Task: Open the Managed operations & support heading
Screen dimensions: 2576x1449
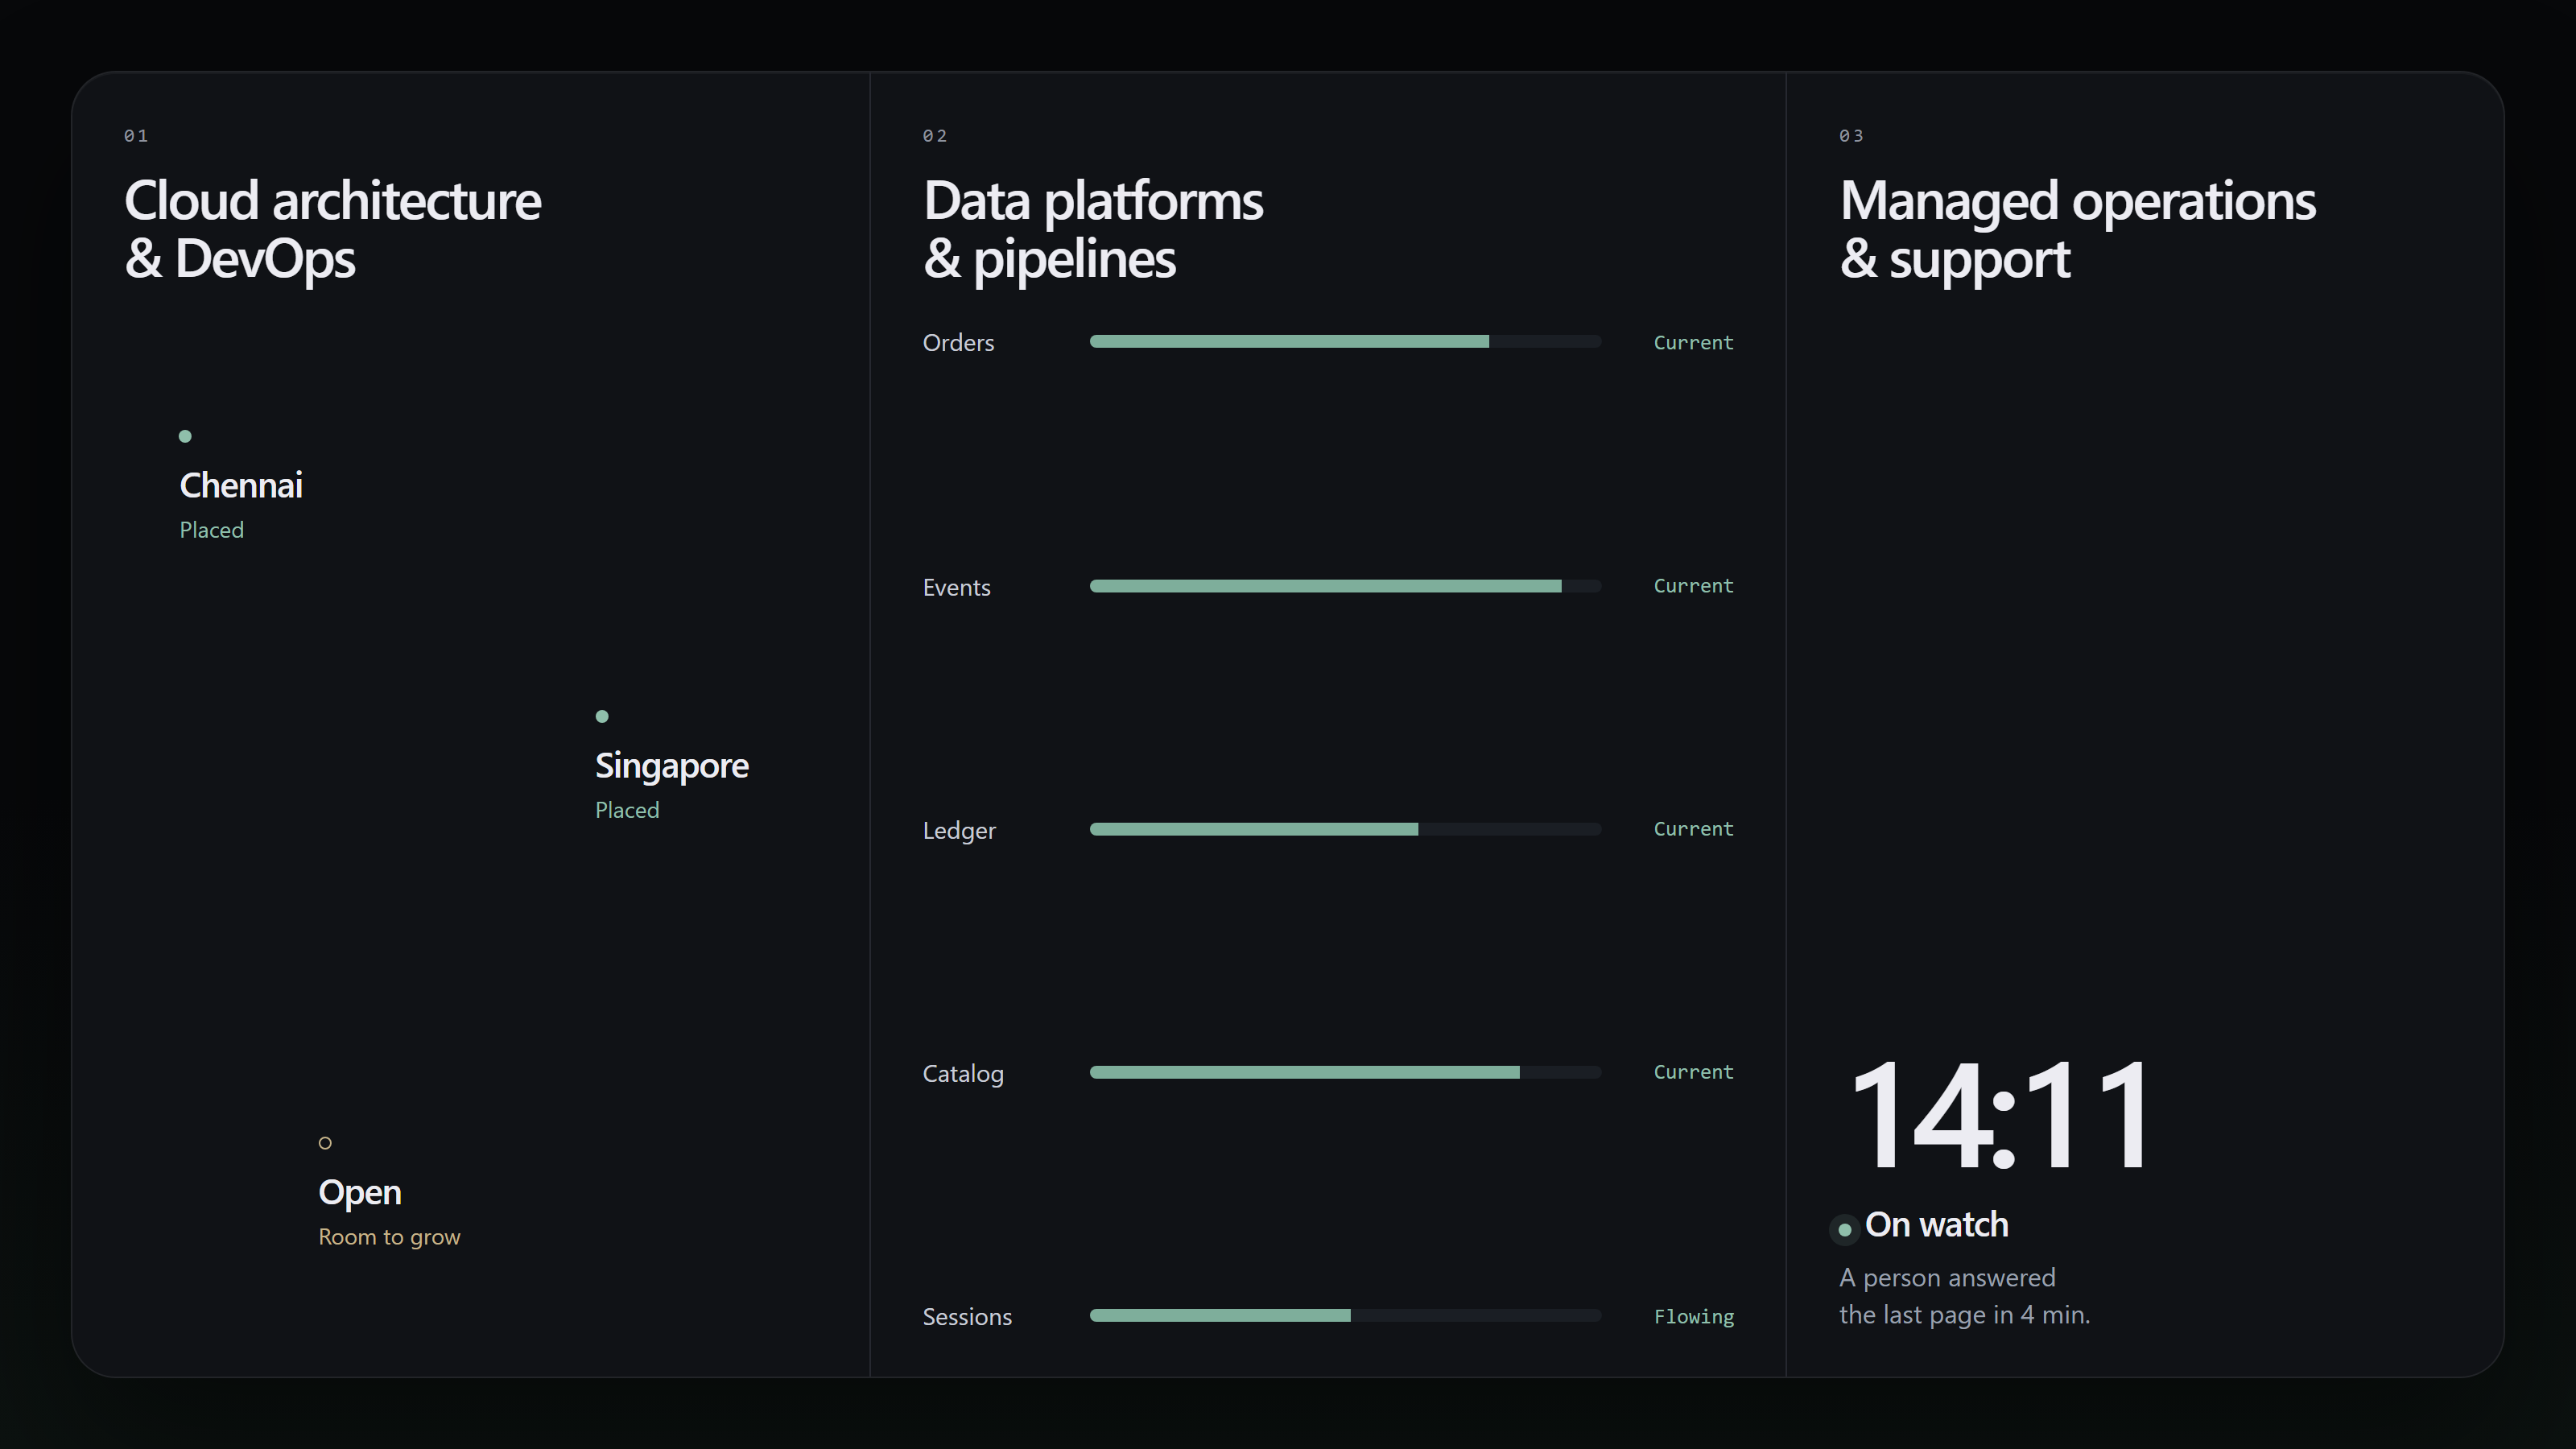Action: pyautogui.click(x=2078, y=230)
